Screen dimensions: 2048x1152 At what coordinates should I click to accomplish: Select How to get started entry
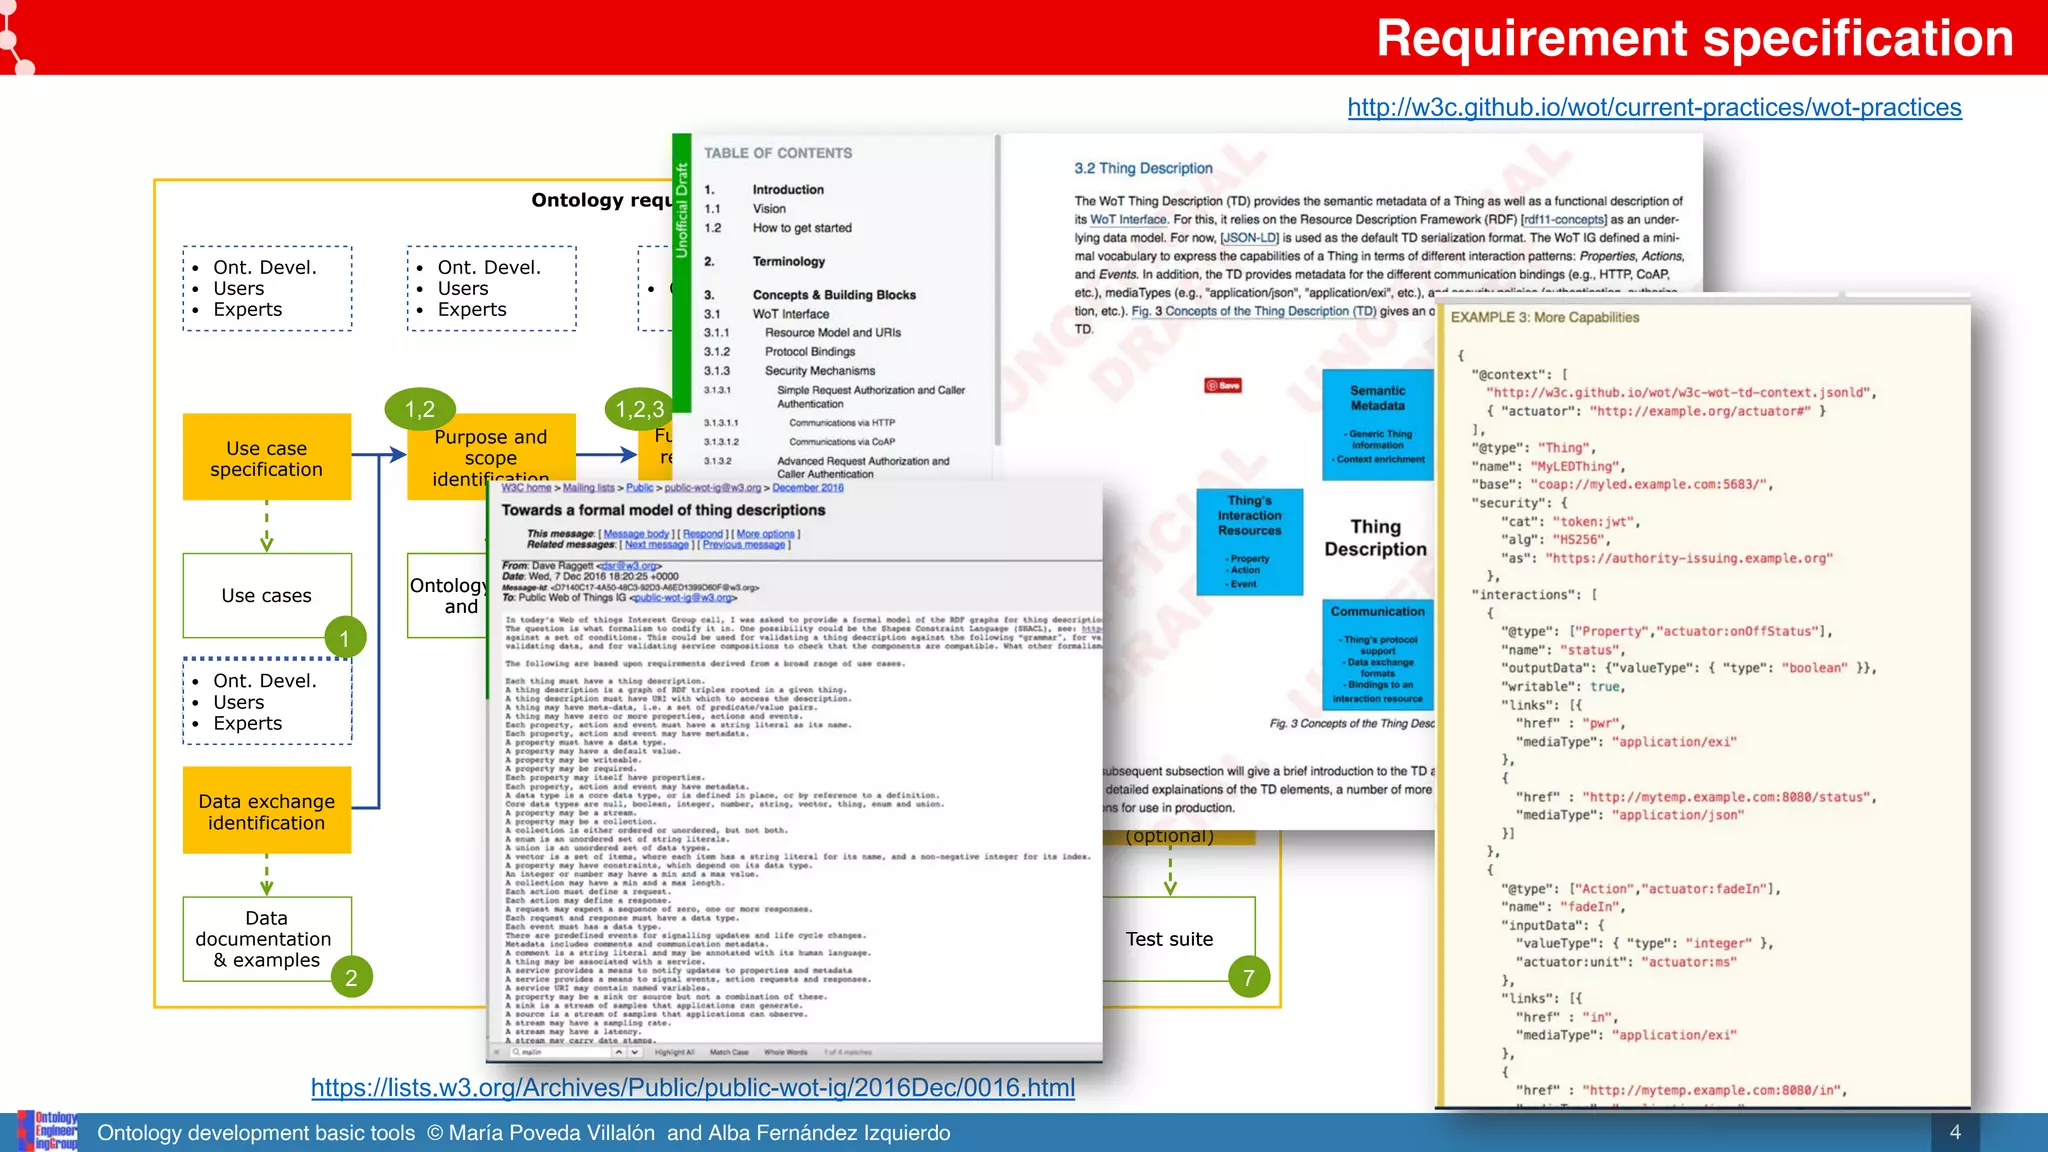click(802, 228)
